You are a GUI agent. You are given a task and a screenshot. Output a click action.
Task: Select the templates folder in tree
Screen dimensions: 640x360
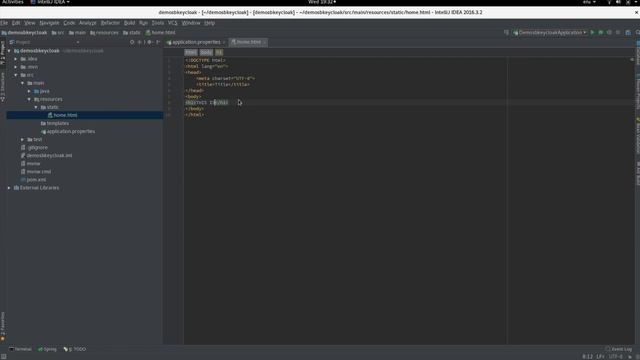pyautogui.click(x=55, y=123)
